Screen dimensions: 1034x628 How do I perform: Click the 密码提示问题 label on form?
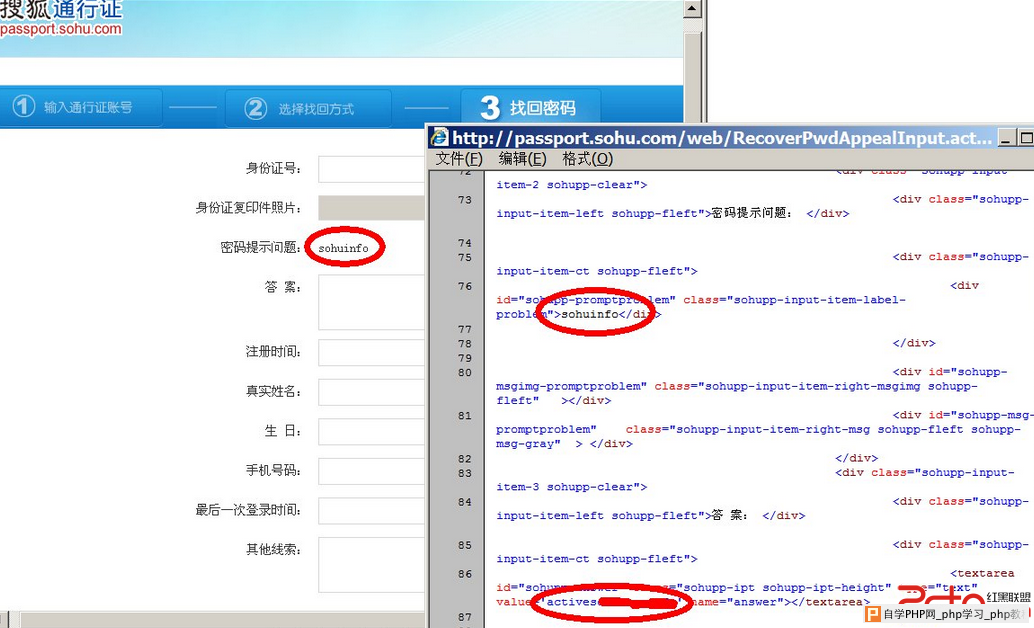[261, 247]
